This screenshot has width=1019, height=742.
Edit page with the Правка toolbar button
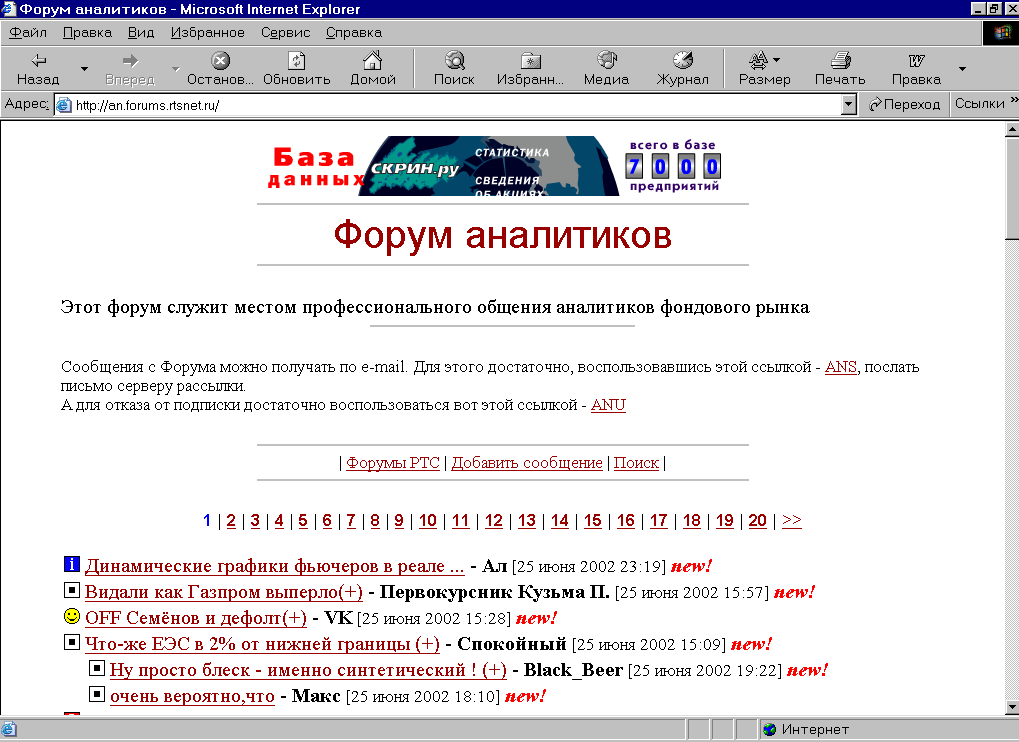pyautogui.click(x=916, y=69)
